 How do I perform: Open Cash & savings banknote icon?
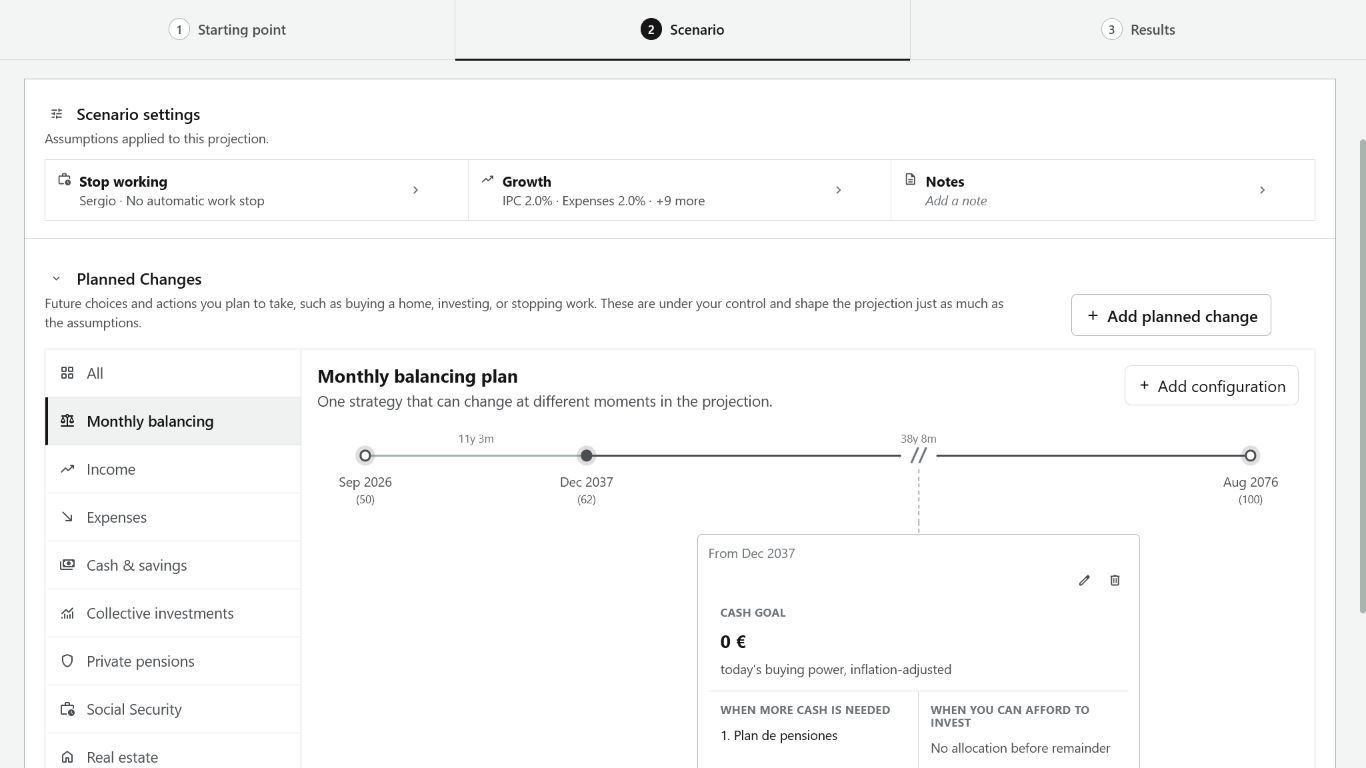pyautogui.click(x=67, y=565)
